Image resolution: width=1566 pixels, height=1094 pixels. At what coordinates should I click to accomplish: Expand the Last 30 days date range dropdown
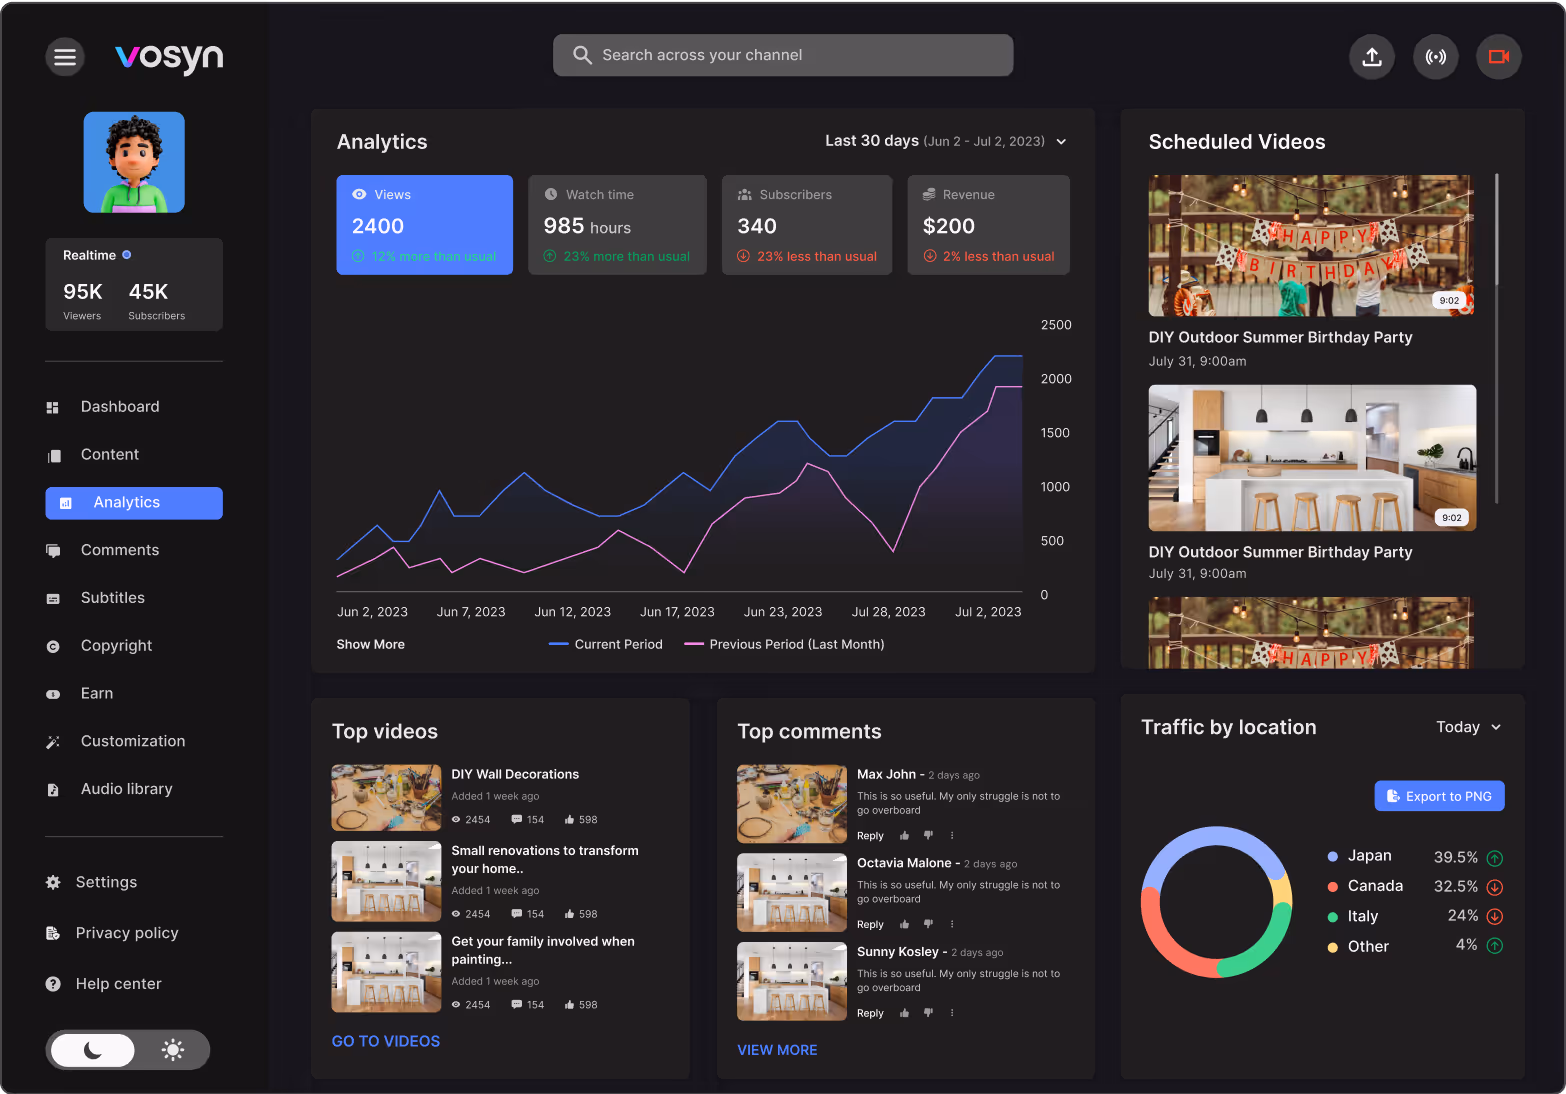(x=1061, y=142)
